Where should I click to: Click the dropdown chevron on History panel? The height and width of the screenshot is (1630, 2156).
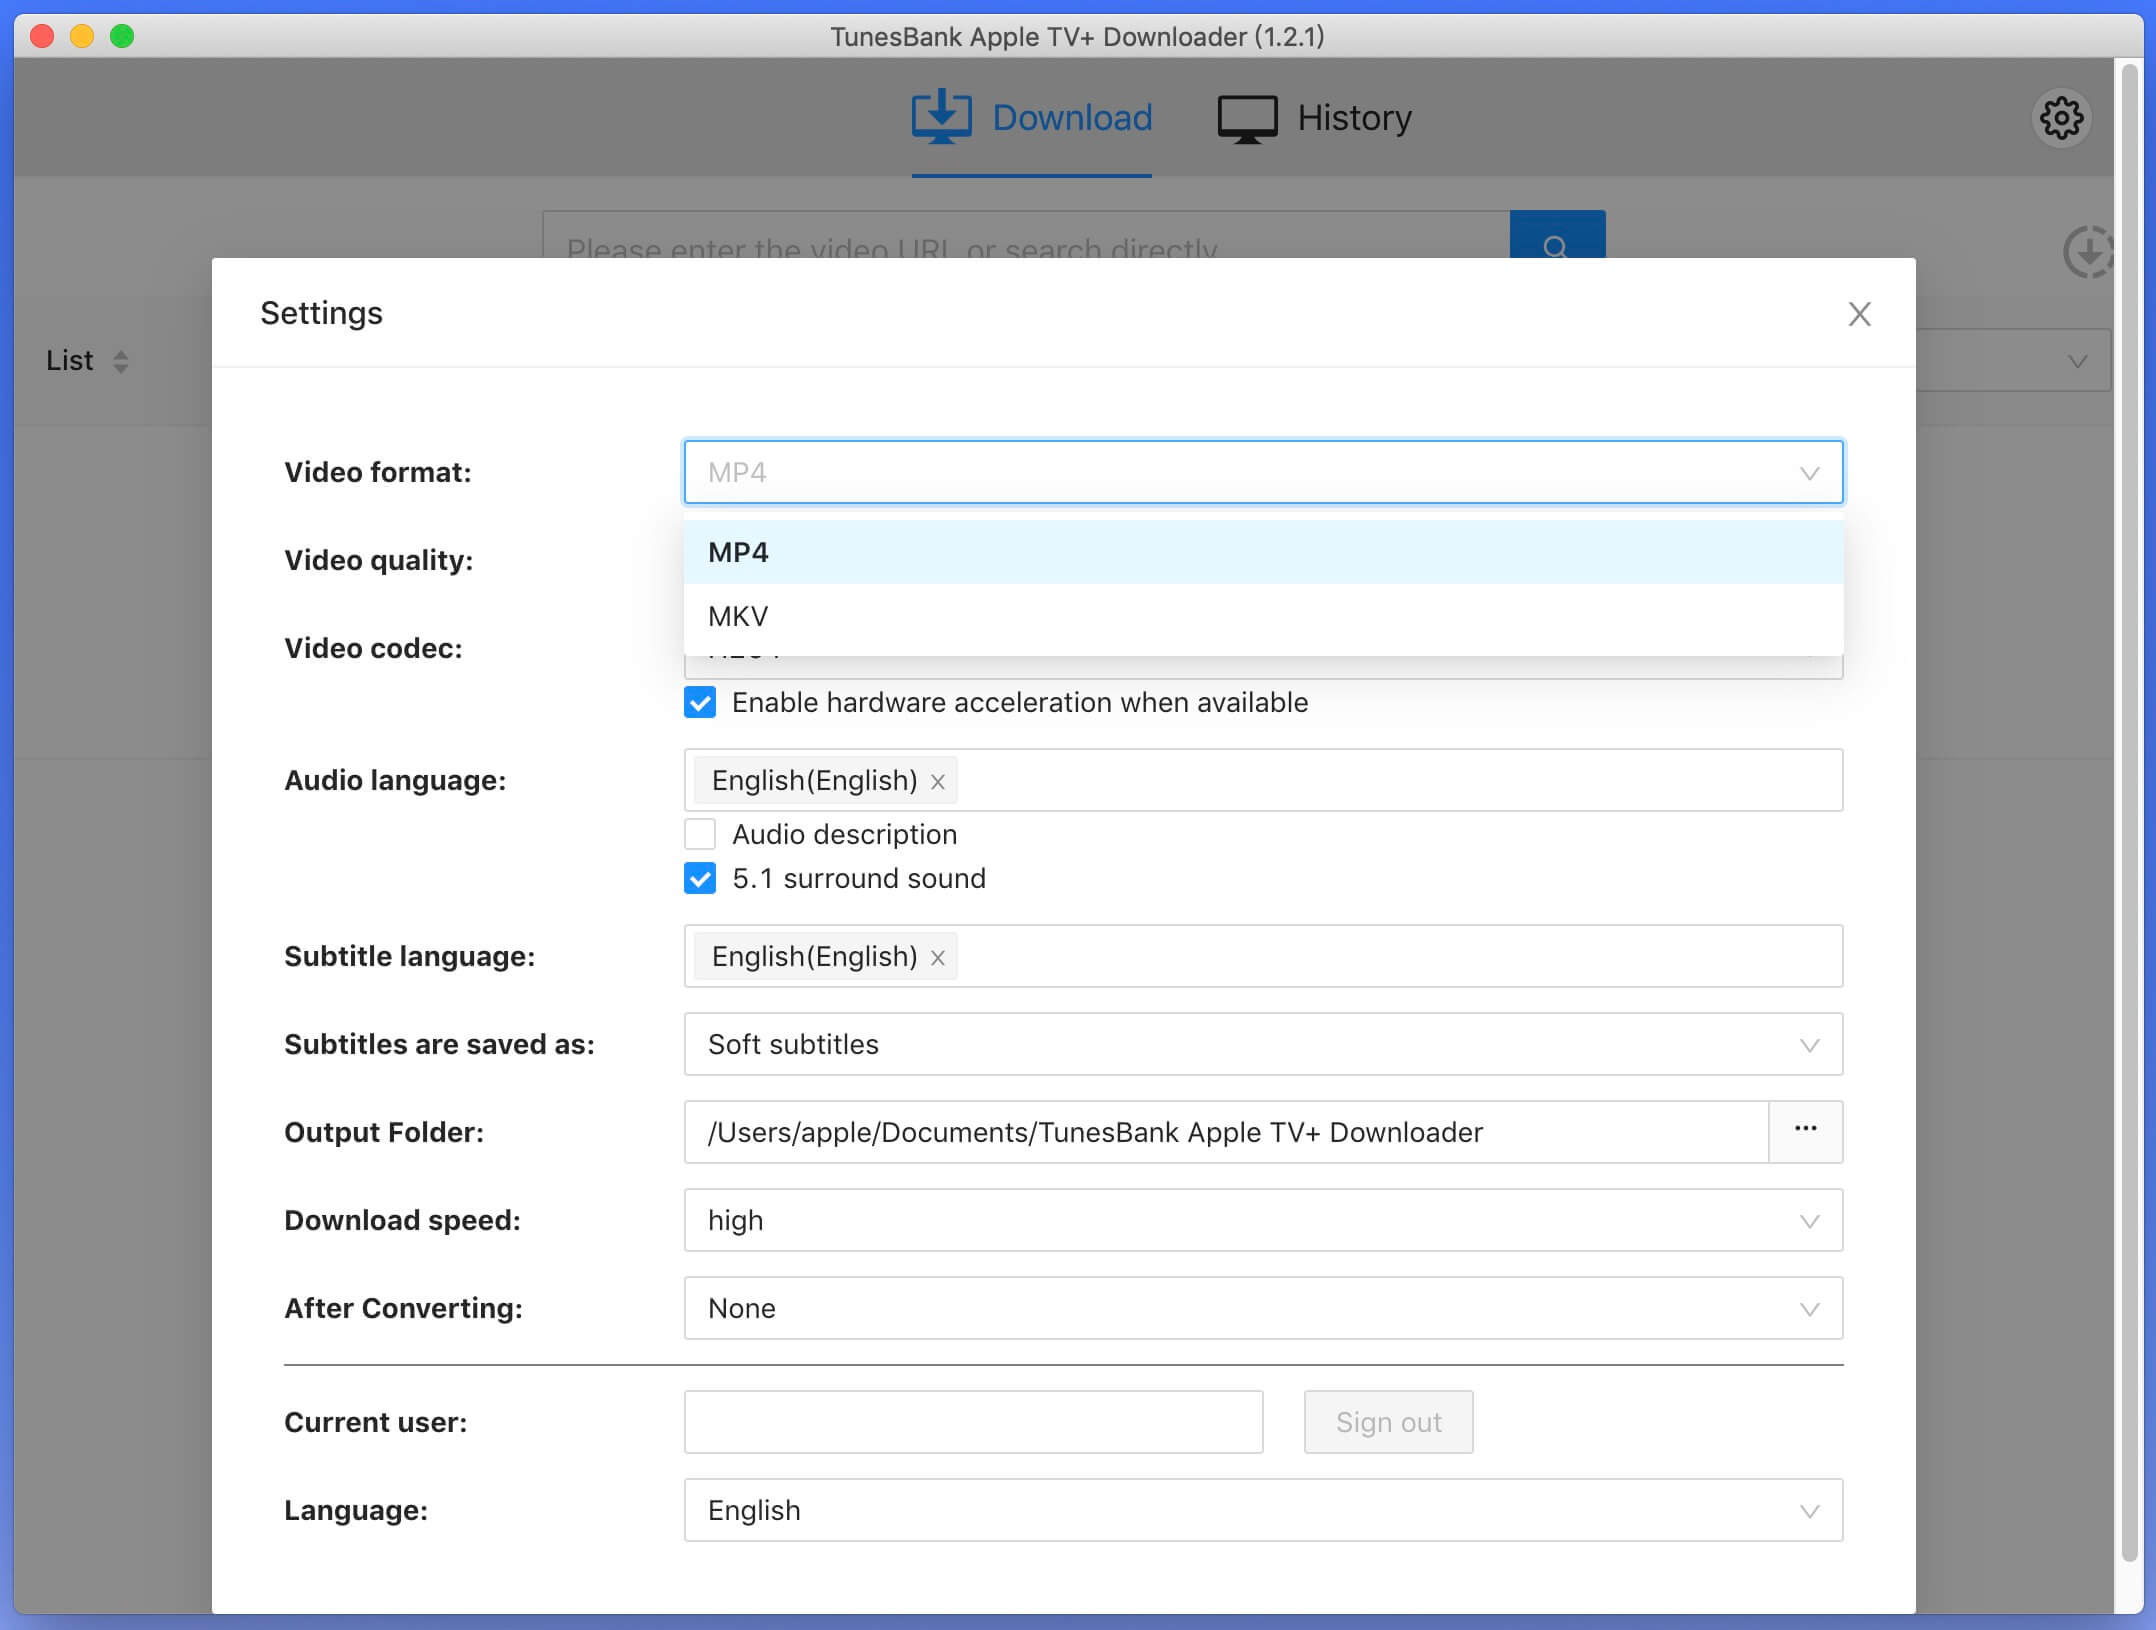click(x=2079, y=360)
